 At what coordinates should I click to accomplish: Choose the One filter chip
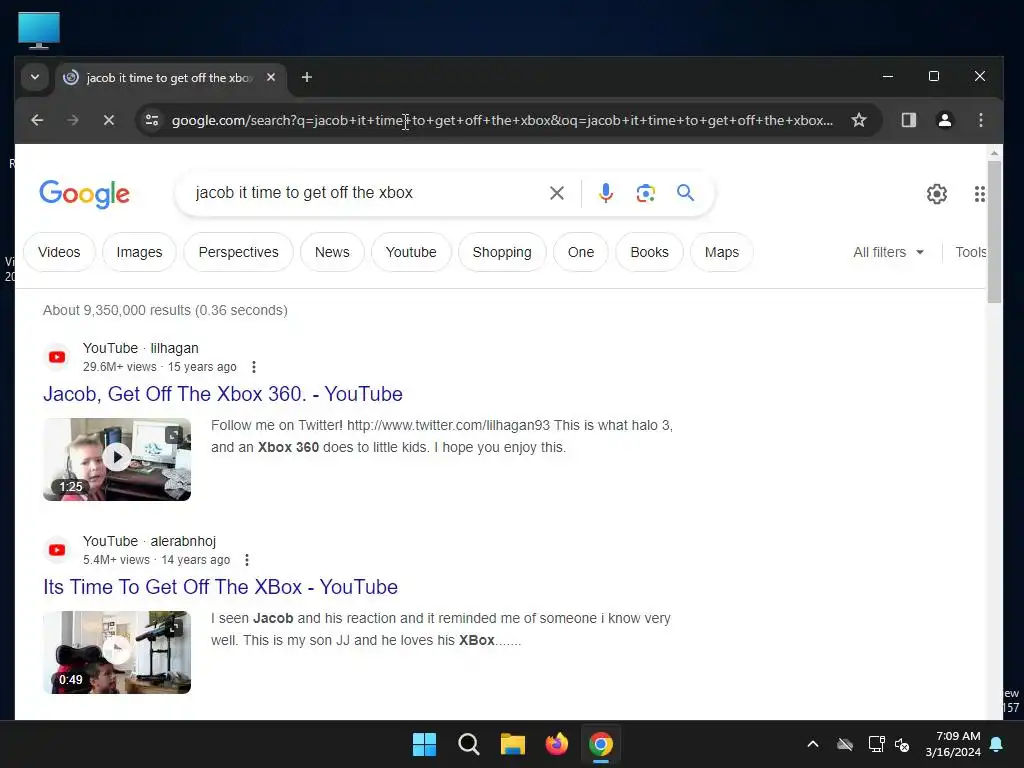tap(581, 252)
